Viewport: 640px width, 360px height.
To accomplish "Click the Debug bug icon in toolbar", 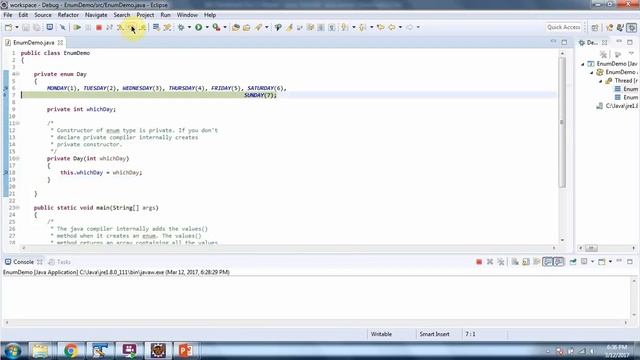I will pyautogui.click(x=181, y=27).
